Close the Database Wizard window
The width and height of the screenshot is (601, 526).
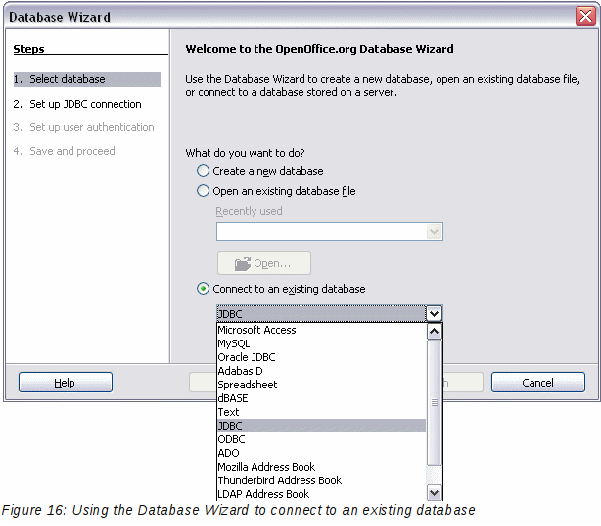pyautogui.click(x=586, y=16)
